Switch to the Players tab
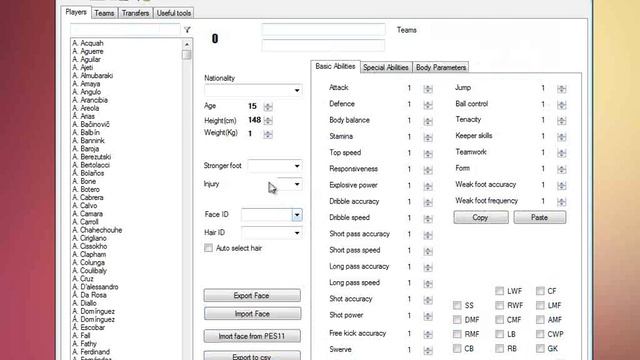This screenshot has height=360, width=640. (x=76, y=12)
